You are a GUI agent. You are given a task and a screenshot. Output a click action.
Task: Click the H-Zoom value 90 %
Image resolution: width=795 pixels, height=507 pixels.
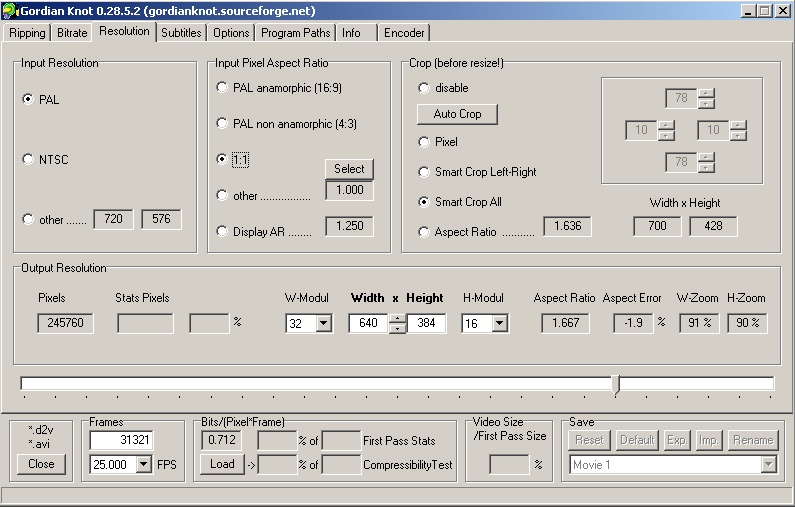pyautogui.click(x=747, y=323)
